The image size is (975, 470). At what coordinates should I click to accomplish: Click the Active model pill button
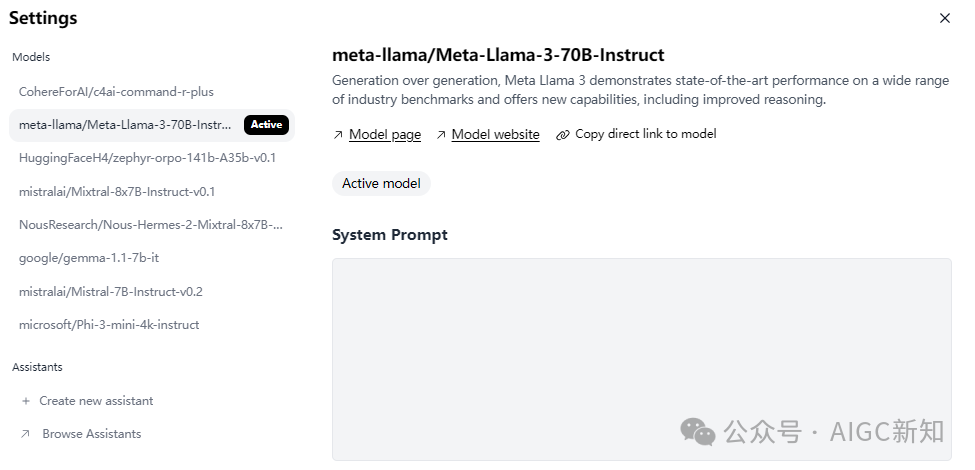(381, 184)
